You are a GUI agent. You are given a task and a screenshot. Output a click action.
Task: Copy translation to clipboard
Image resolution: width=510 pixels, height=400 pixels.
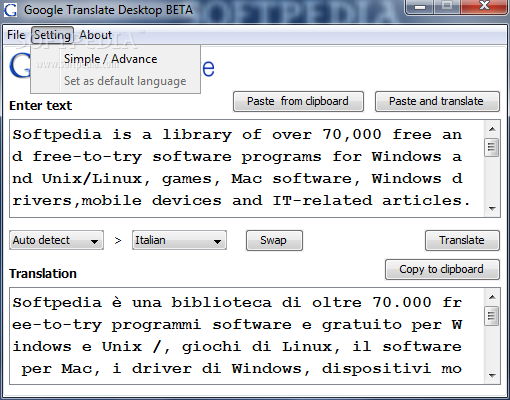[x=442, y=269]
